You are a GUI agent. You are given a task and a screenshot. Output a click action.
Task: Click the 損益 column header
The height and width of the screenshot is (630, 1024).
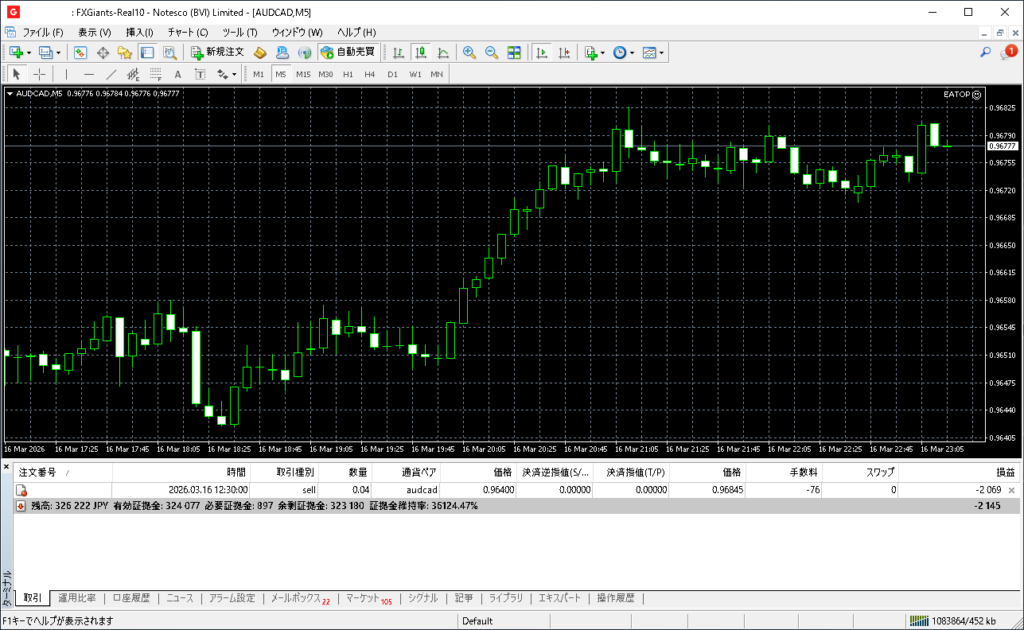[x=1004, y=471]
